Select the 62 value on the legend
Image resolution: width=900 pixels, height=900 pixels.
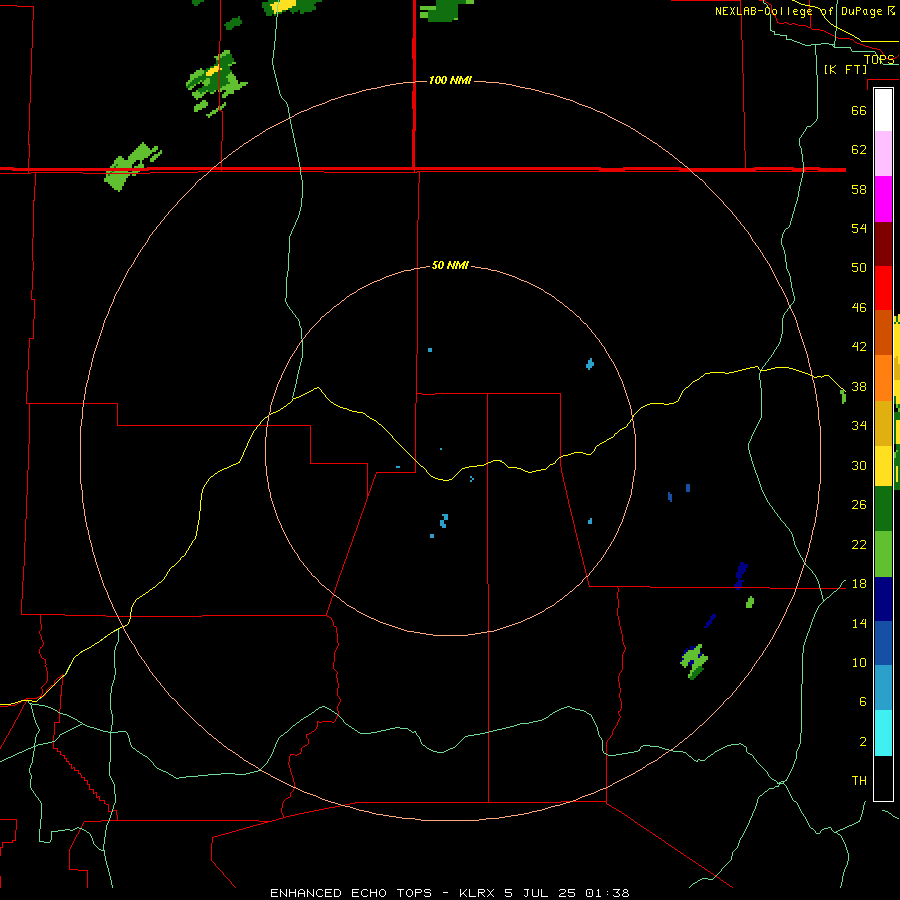tap(859, 150)
